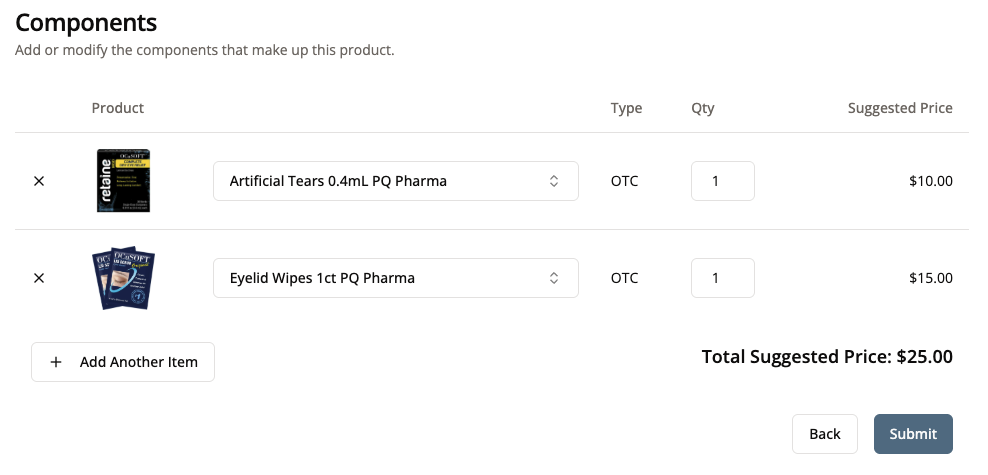The width and height of the screenshot is (988, 475).
Task: Click the Type column header
Action: click(626, 108)
